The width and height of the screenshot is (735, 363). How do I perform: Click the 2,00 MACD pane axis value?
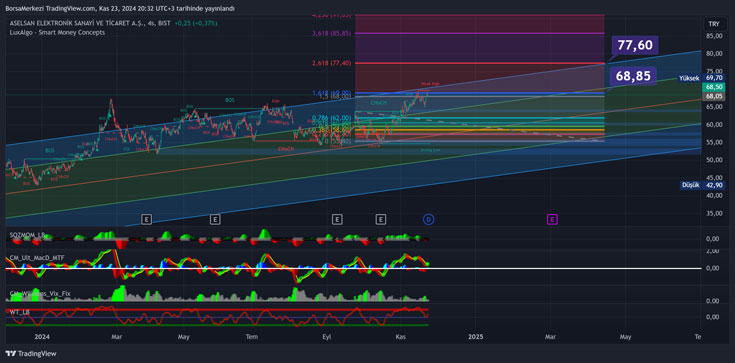point(712,251)
